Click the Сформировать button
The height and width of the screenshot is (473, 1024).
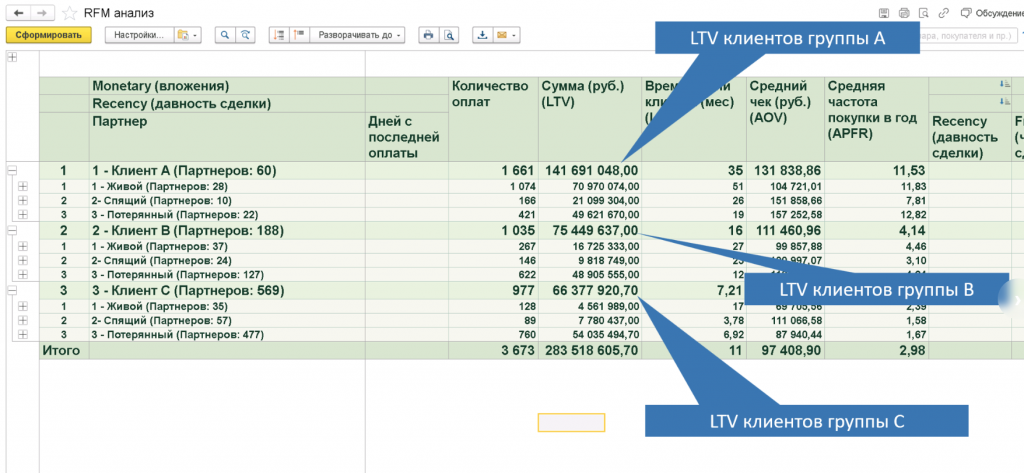(x=48, y=35)
